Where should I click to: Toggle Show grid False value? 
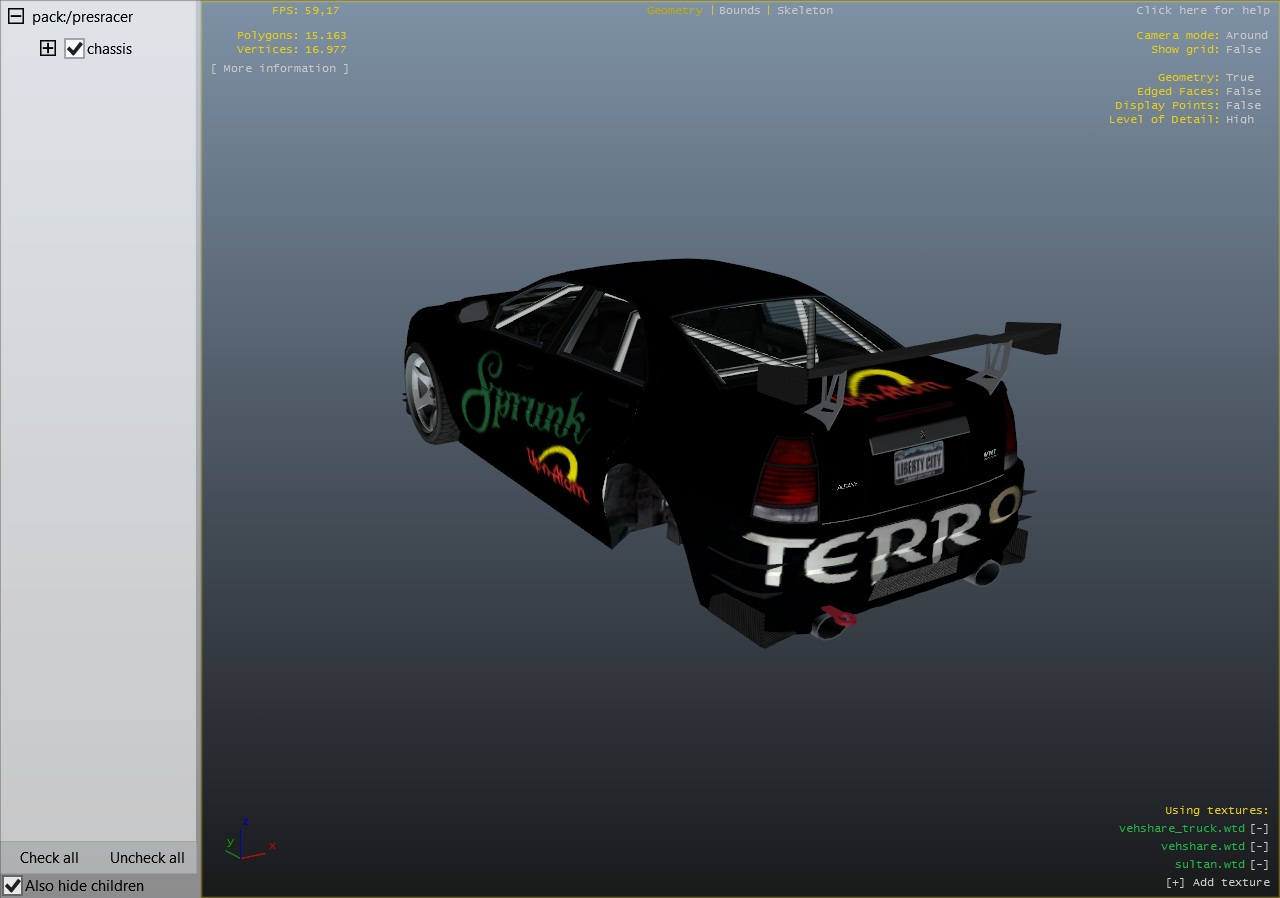click(x=1244, y=49)
